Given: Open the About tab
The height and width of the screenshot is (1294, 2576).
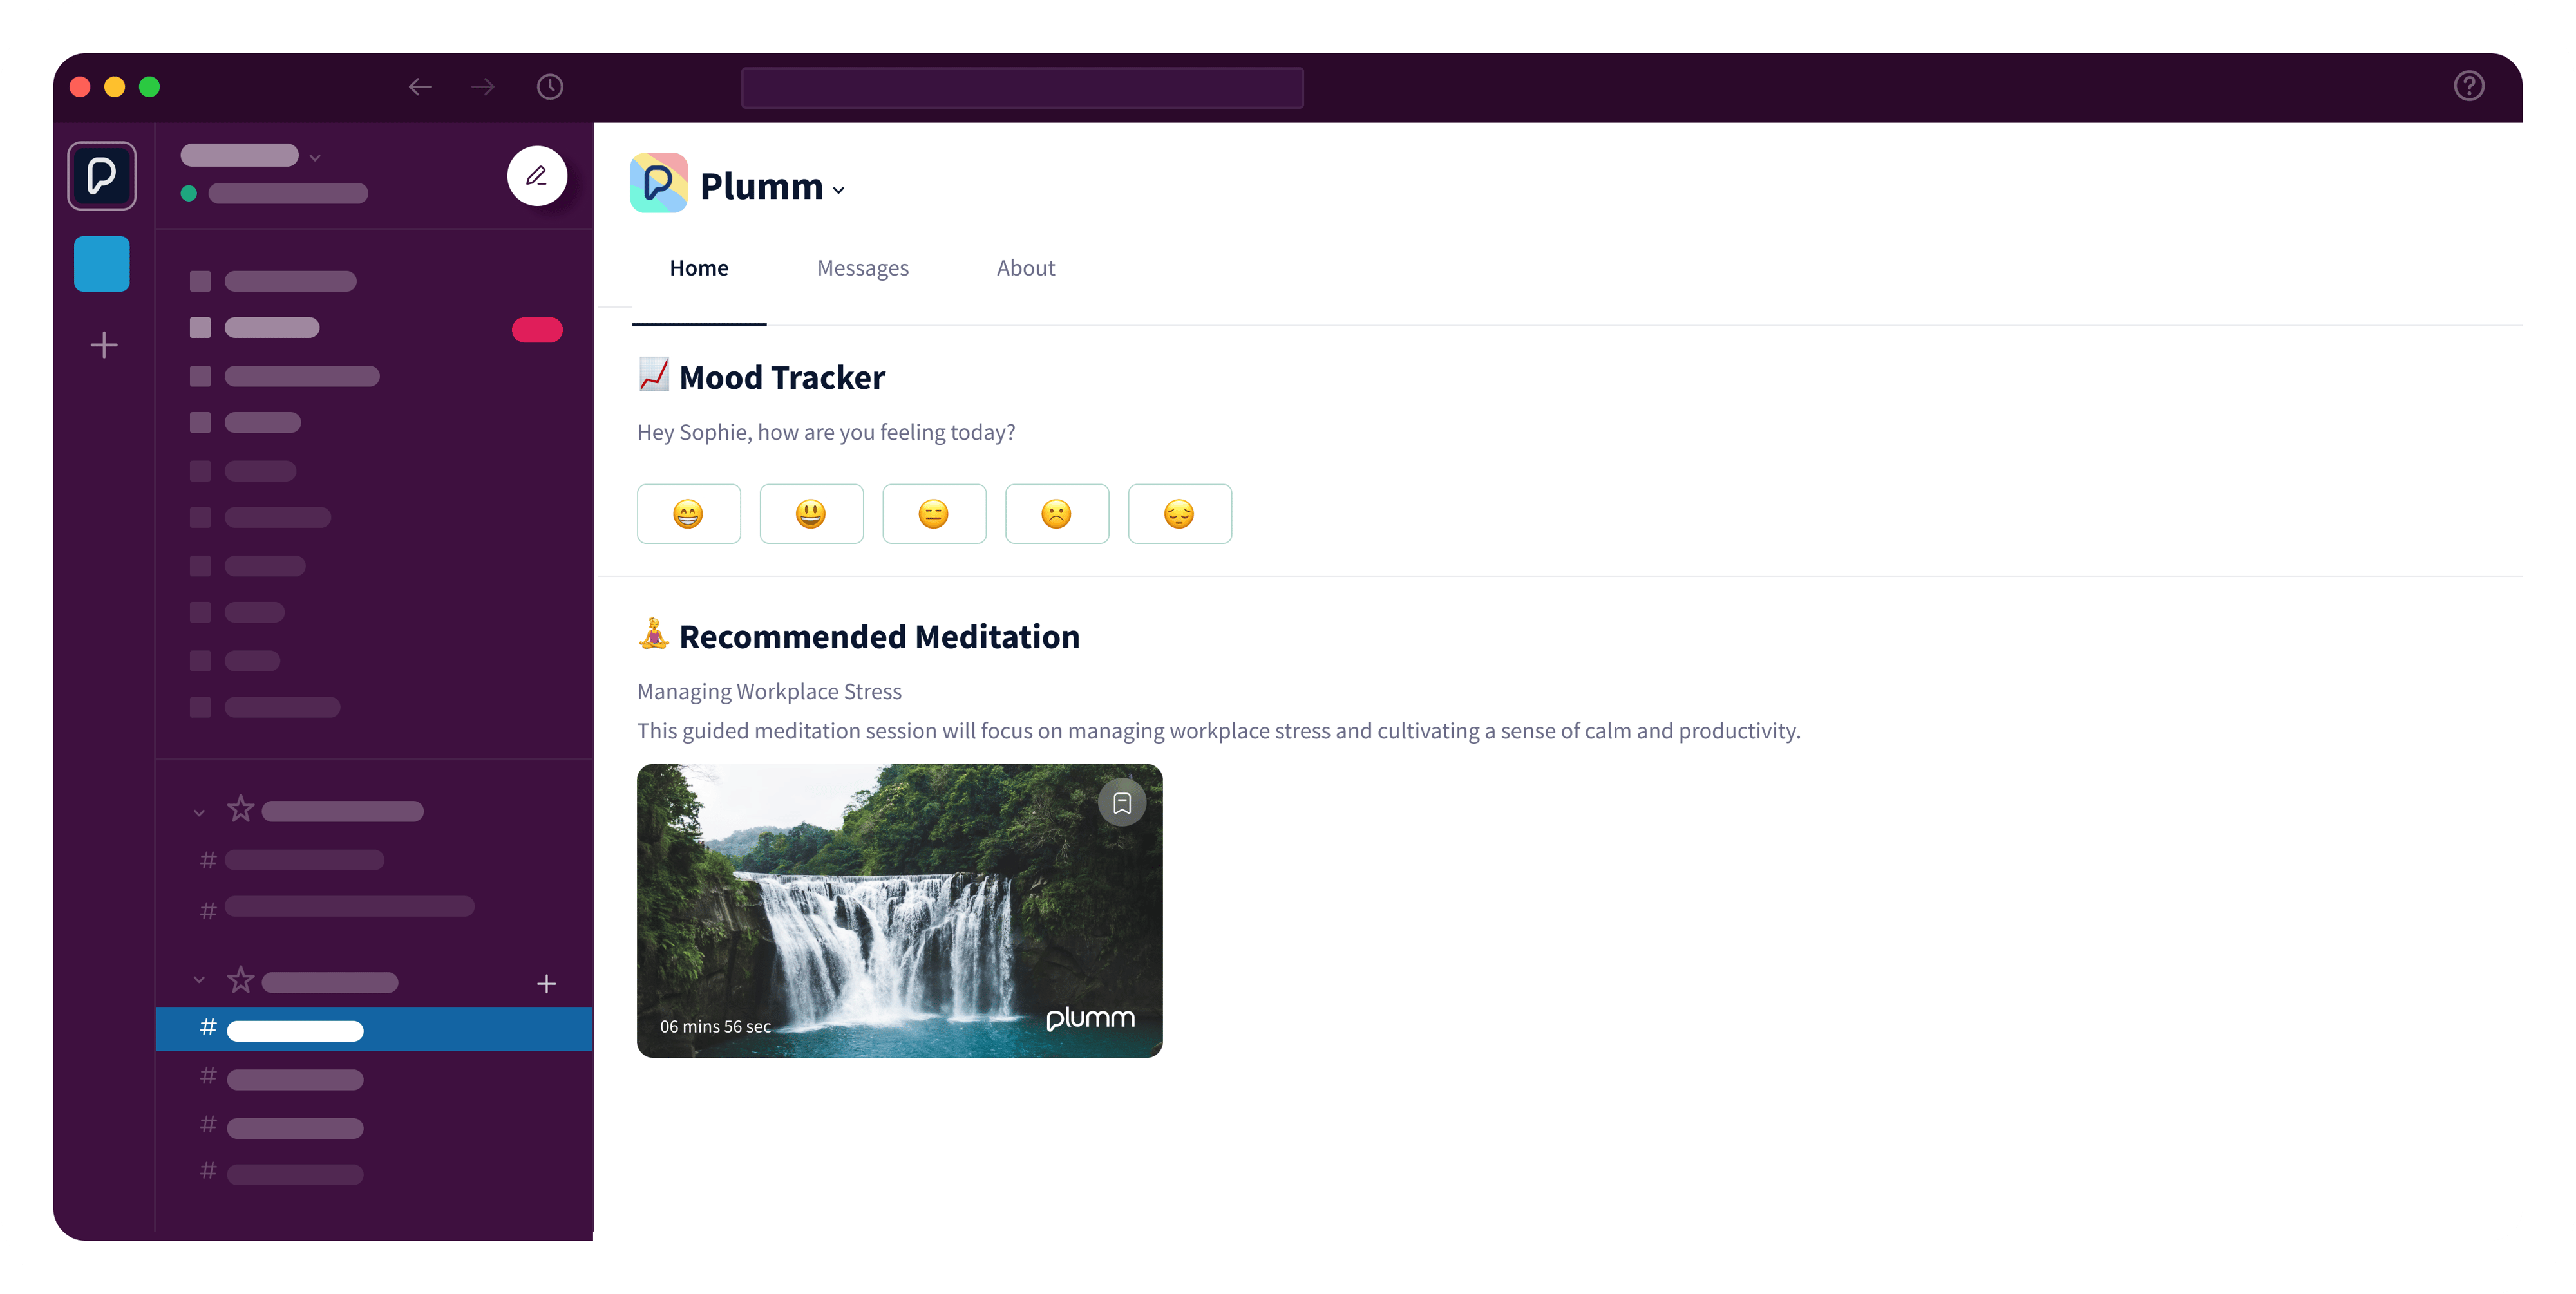Looking at the screenshot, I should tap(1026, 268).
